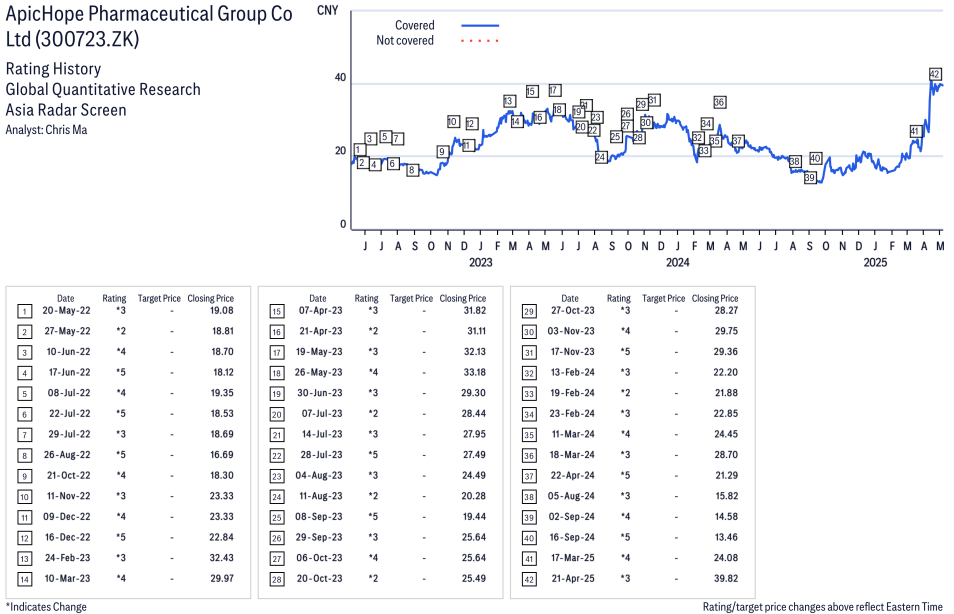Click the 2025 year label on the axis
This screenshot has width=954, height=614.
(x=875, y=262)
